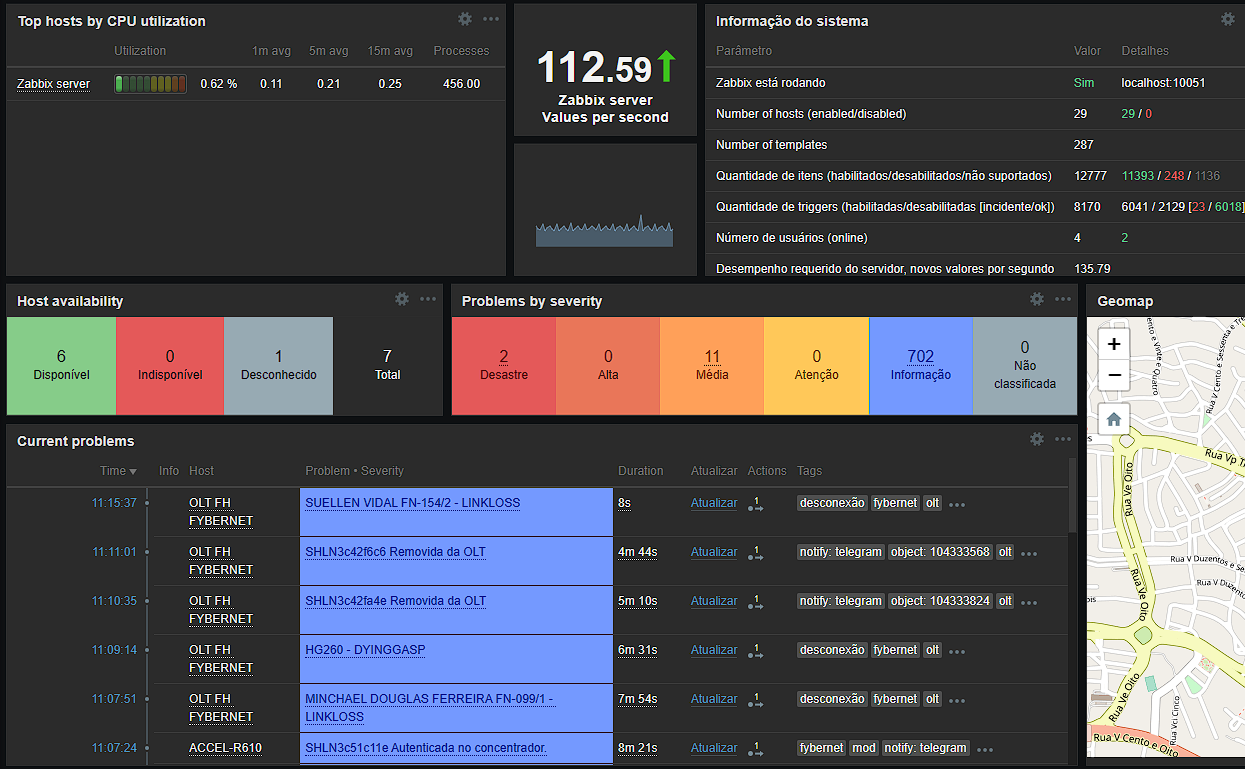Select Alta severity tile
1245x769 pixels.
coord(608,366)
